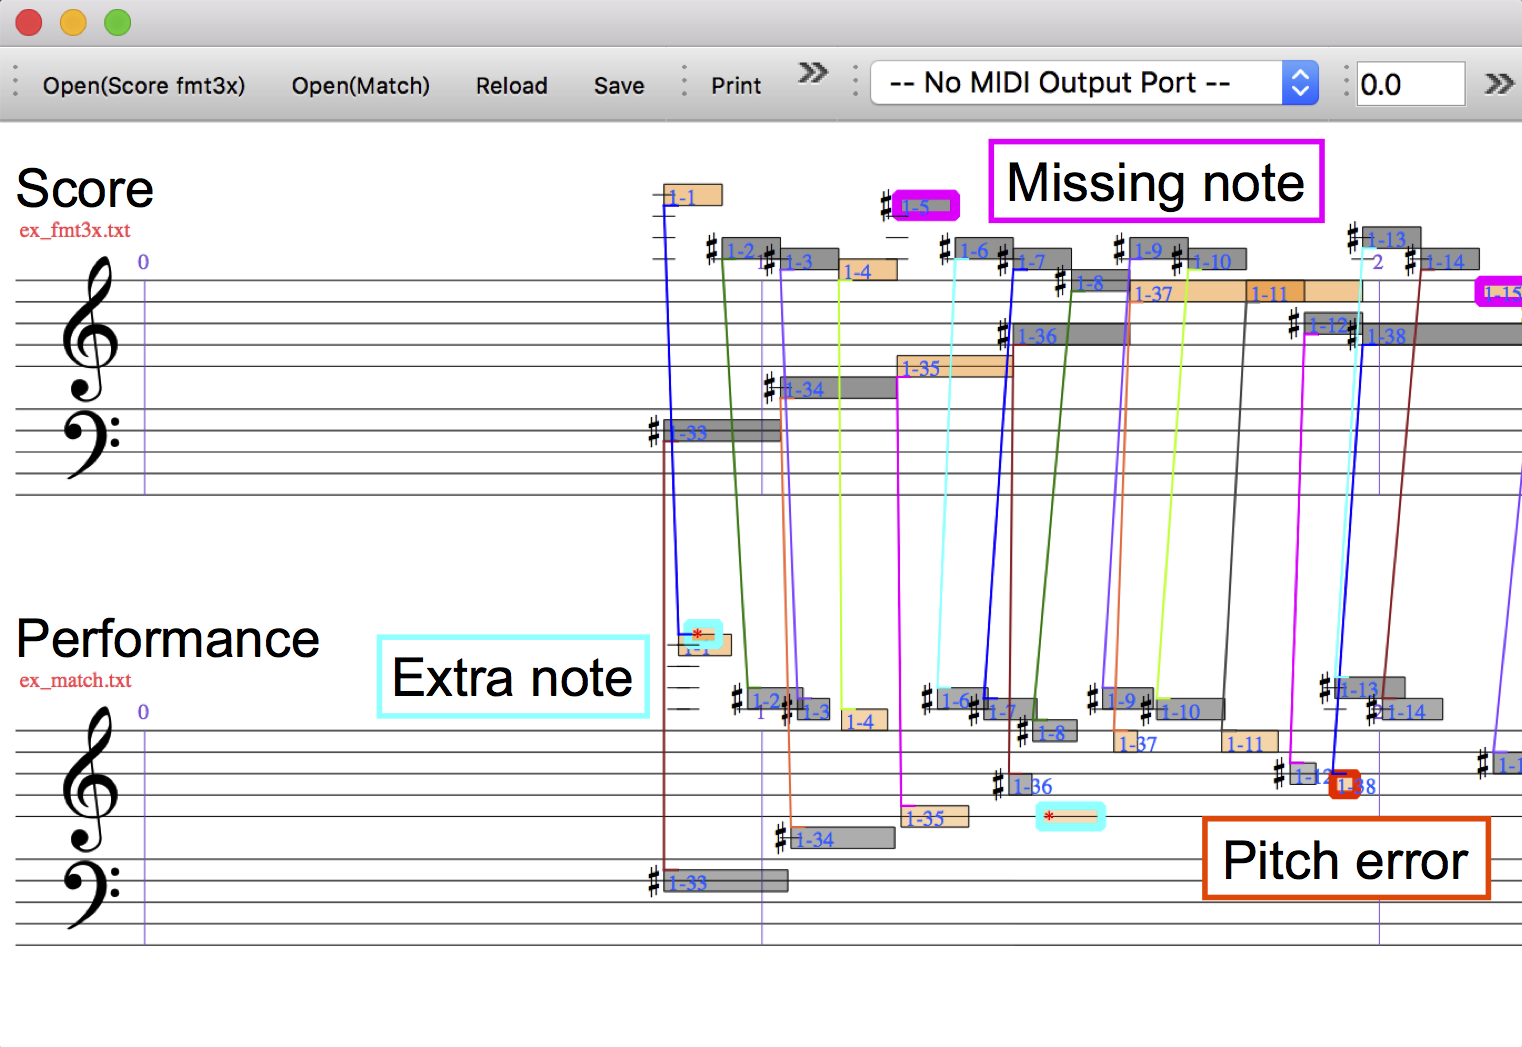Select score note 1-6
Screen dimensions: 1522x1047
tap(983, 249)
